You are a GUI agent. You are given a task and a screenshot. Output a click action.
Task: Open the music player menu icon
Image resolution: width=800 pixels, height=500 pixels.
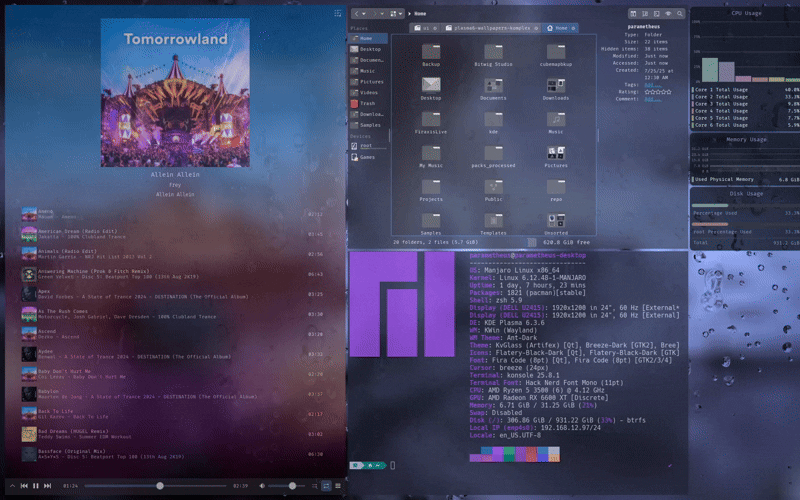[x=338, y=486]
